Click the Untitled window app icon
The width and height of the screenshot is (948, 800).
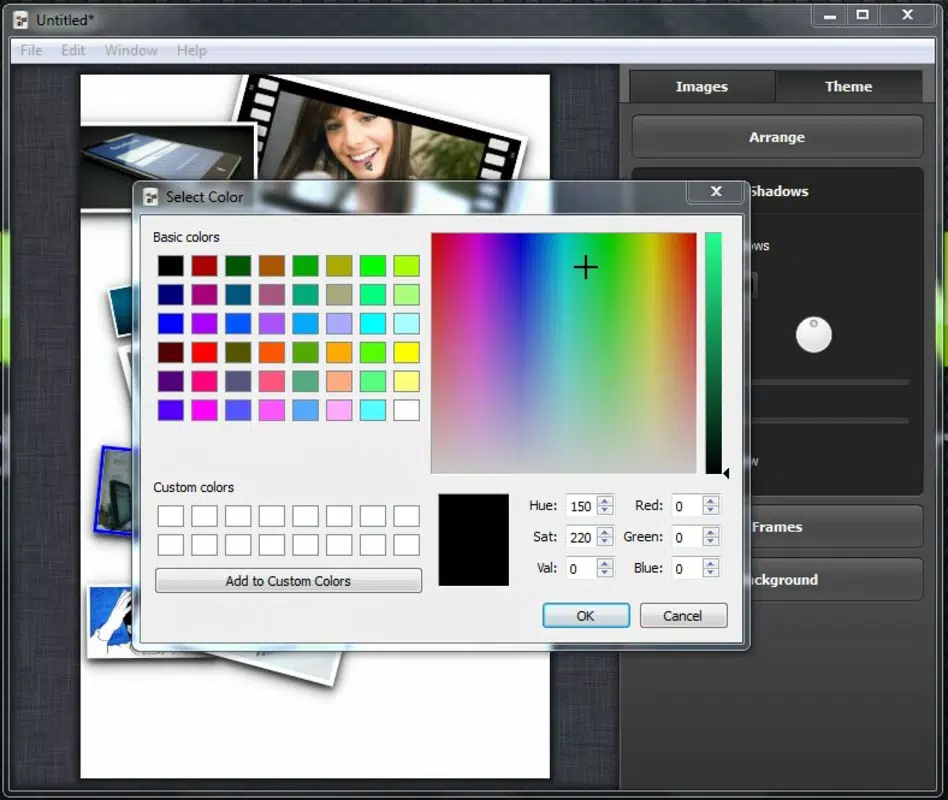tap(21, 21)
